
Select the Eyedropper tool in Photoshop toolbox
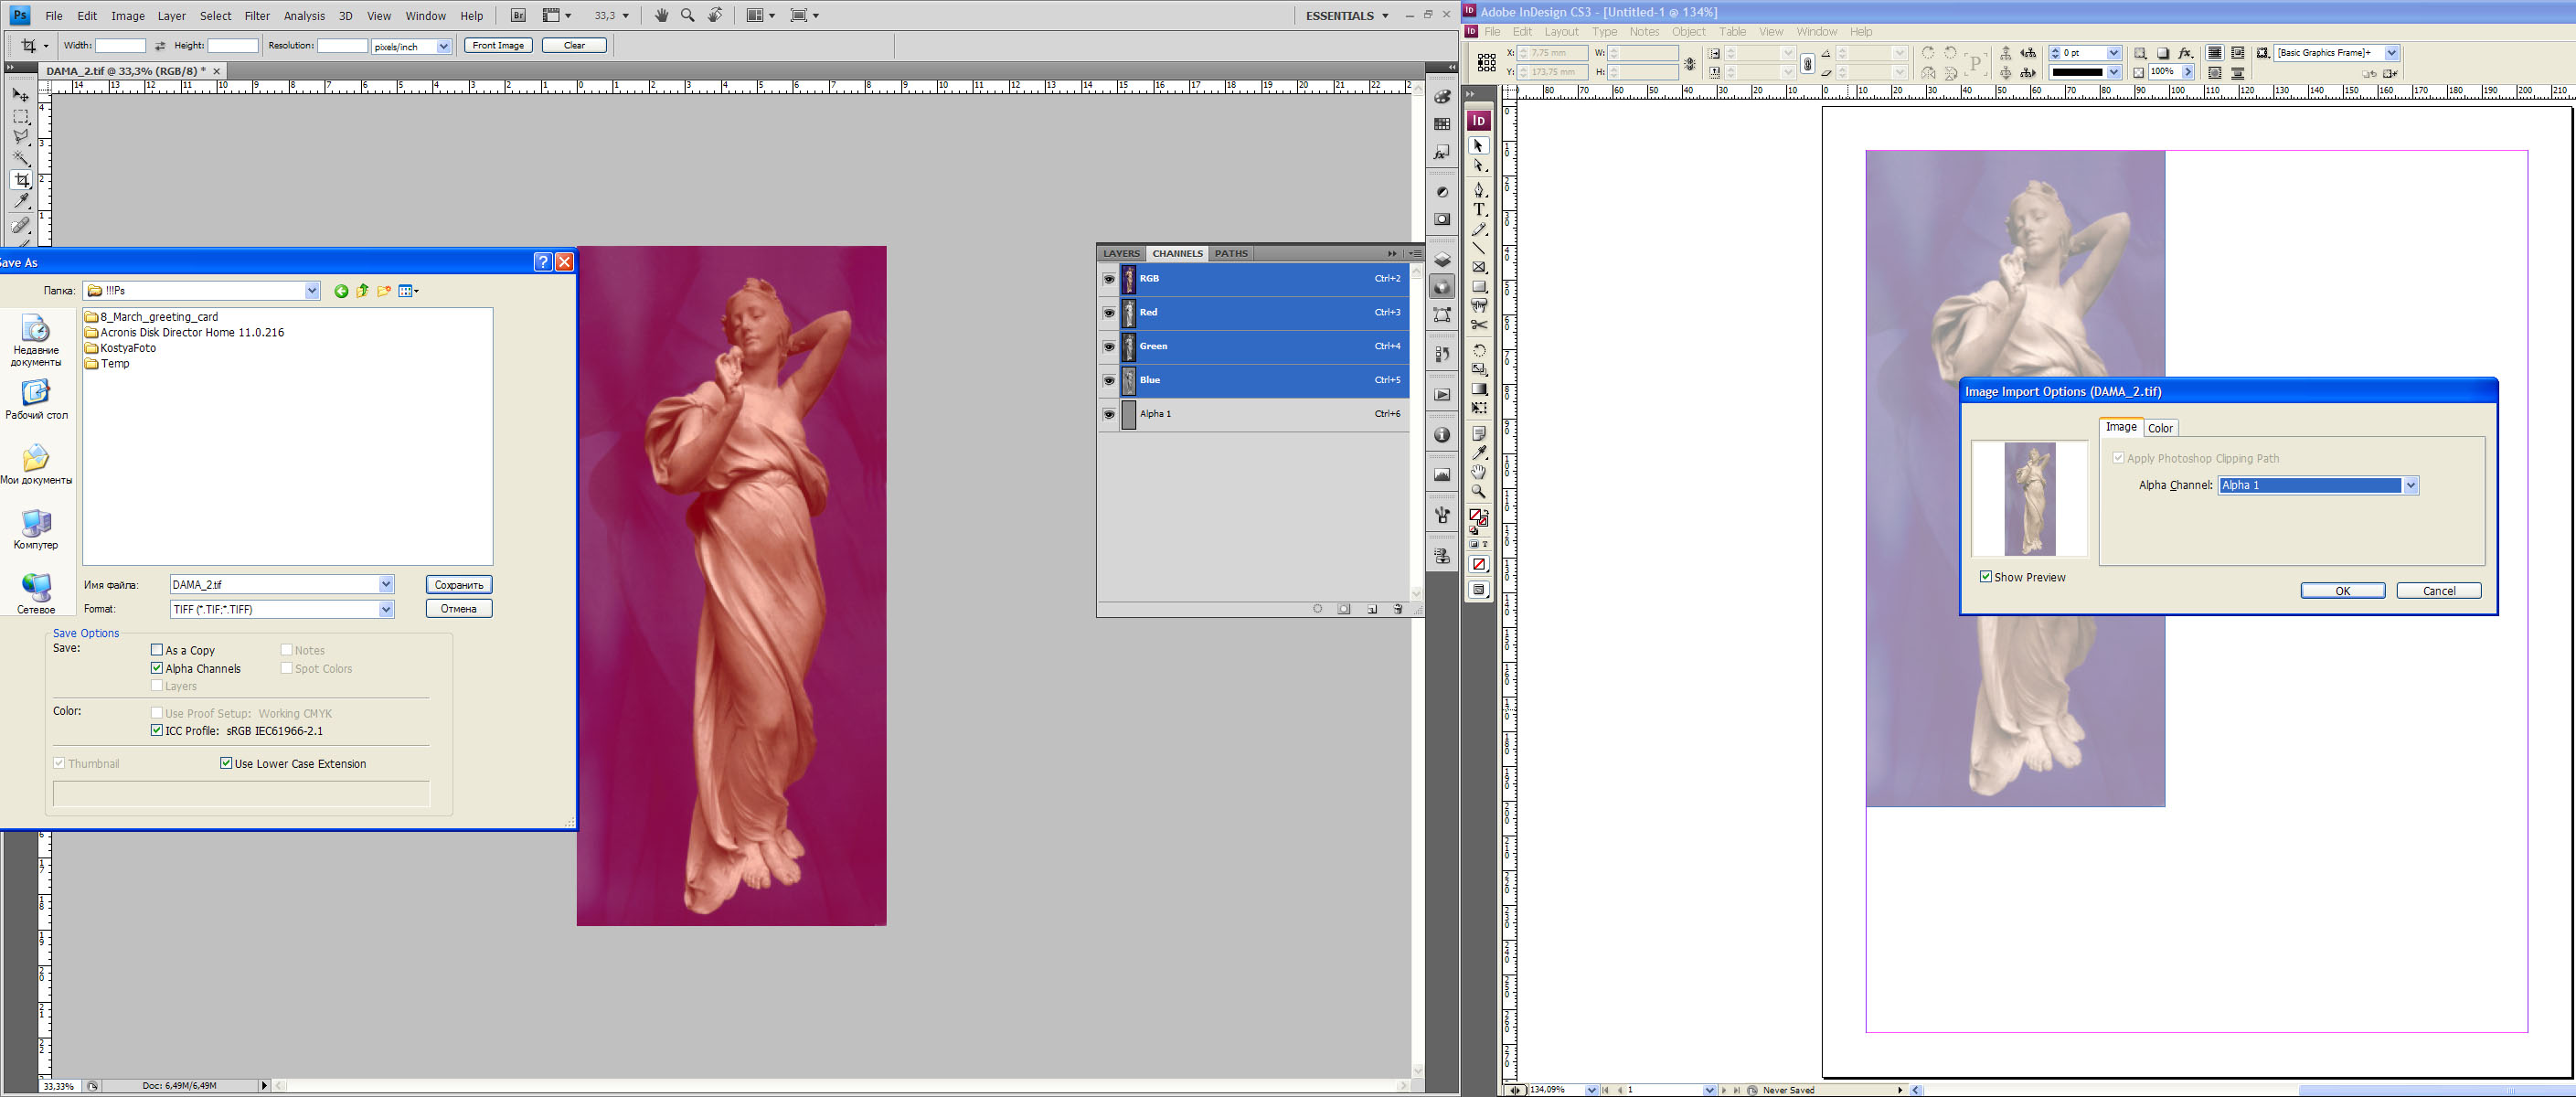click(21, 202)
